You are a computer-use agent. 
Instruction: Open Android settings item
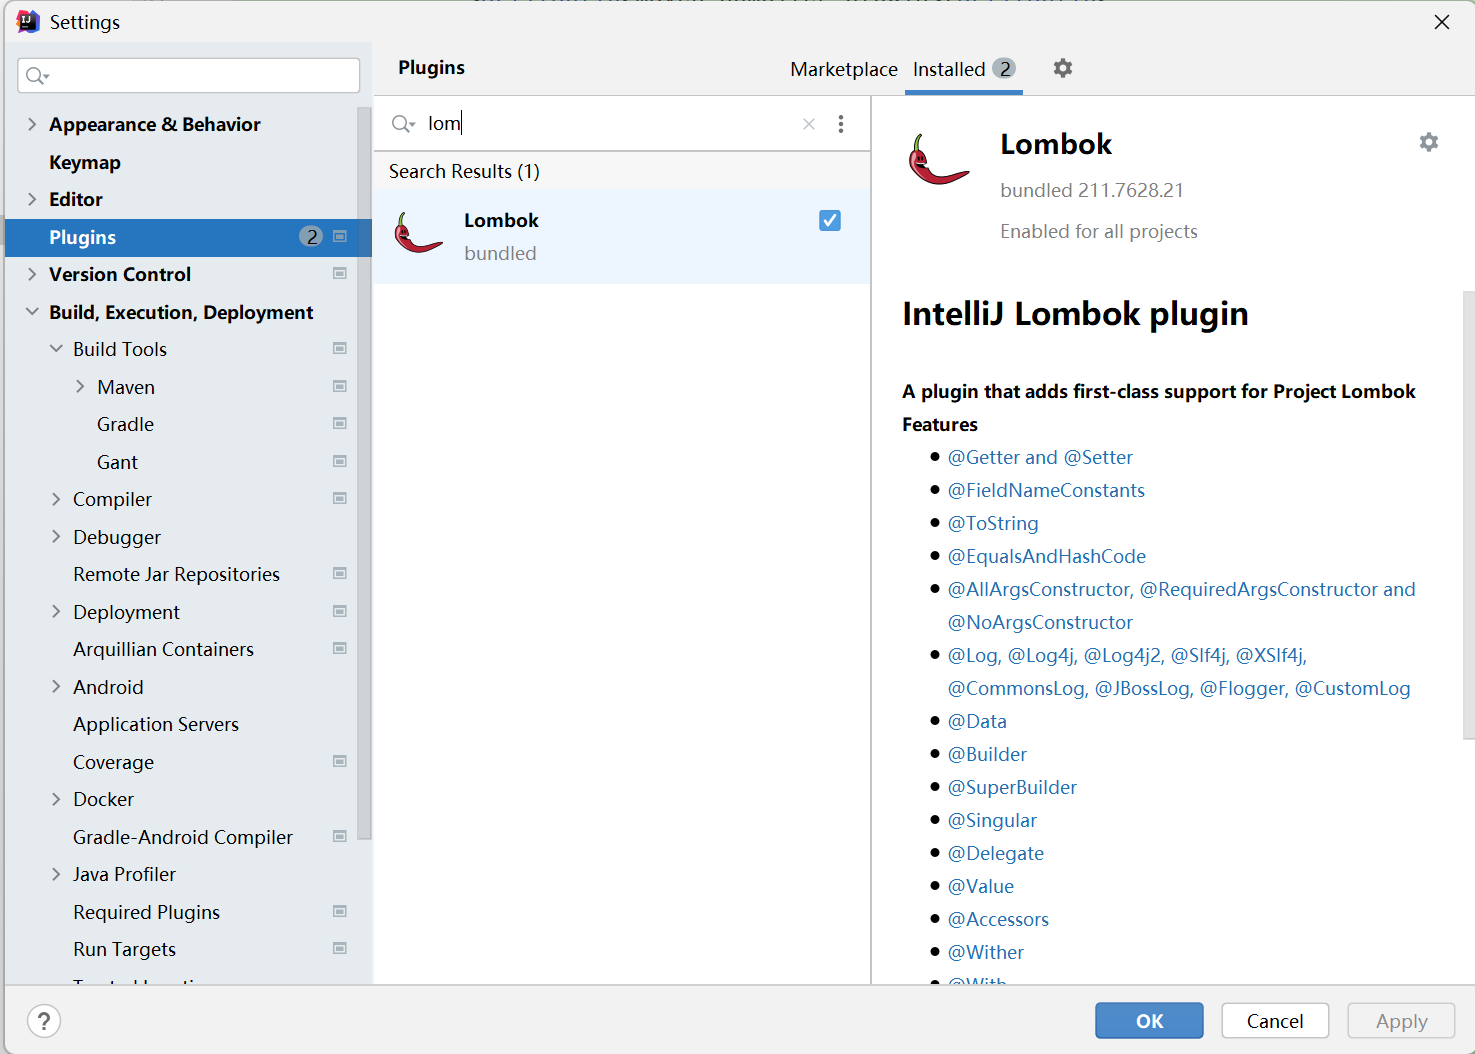[108, 687]
